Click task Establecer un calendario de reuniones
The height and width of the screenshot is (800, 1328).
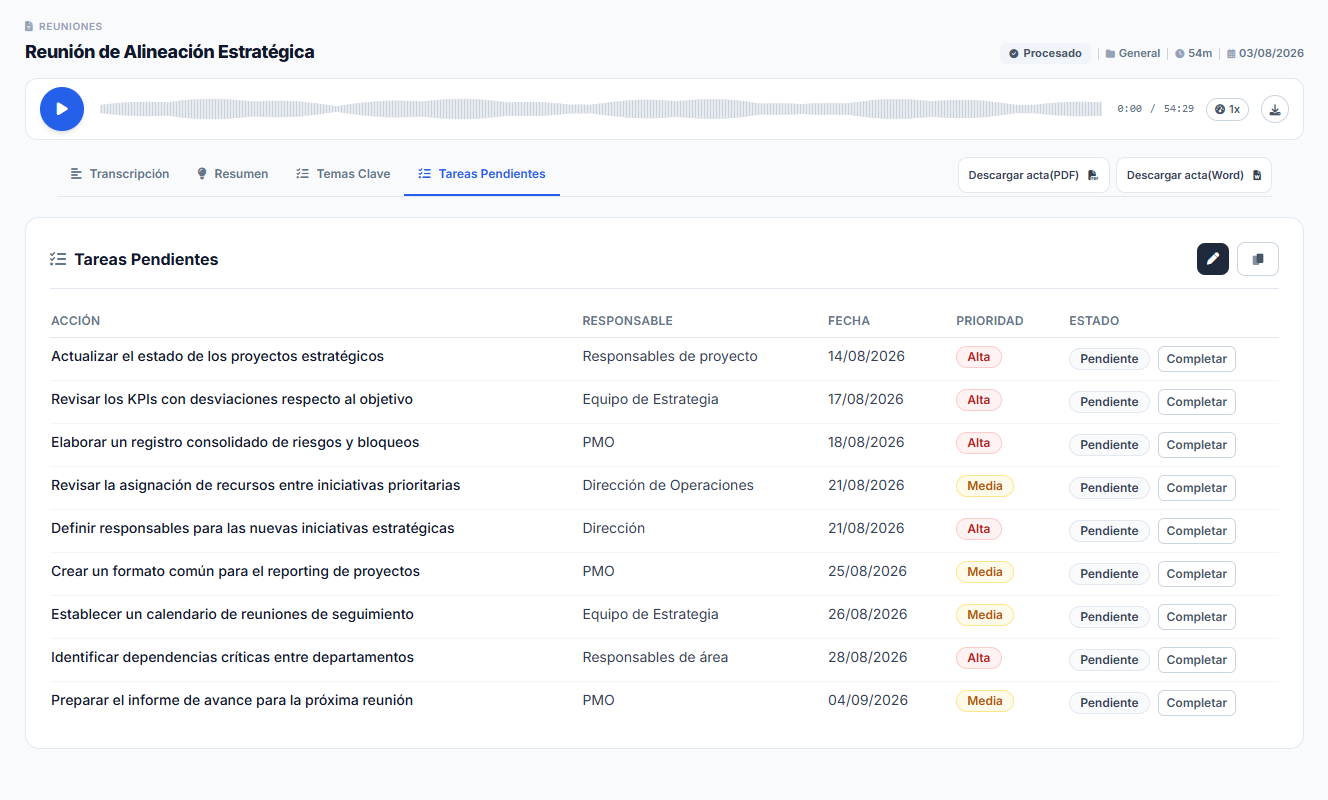[x=232, y=614]
